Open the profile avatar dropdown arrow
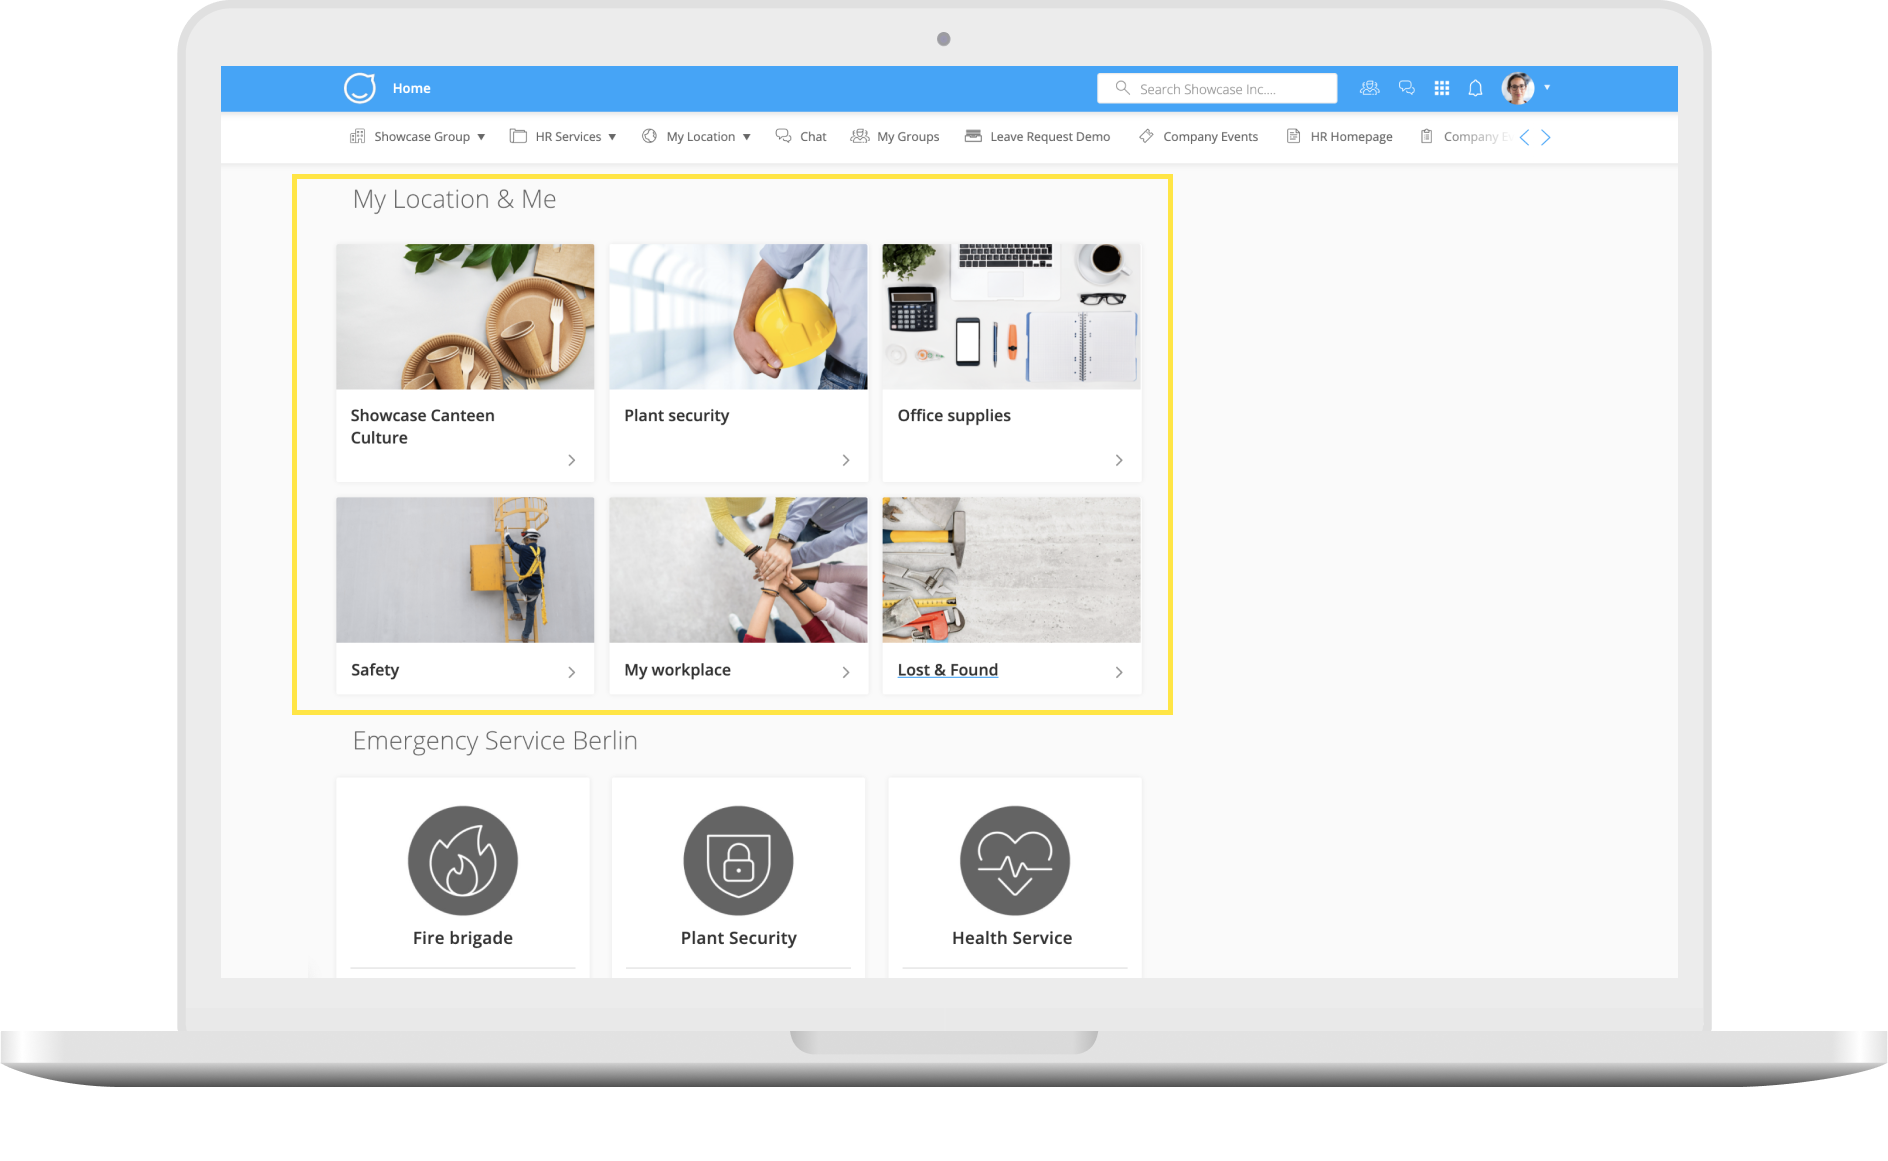The image size is (1888, 1161). [x=1548, y=88]
